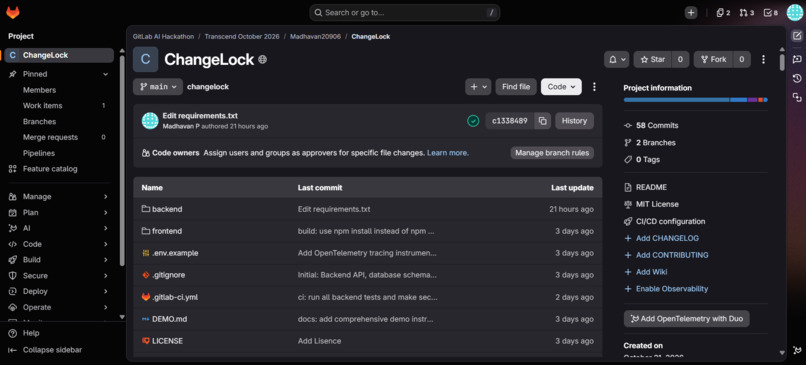Click the Help question mark icon
Screen dimensions: 806x365
[x=13, y=334]
